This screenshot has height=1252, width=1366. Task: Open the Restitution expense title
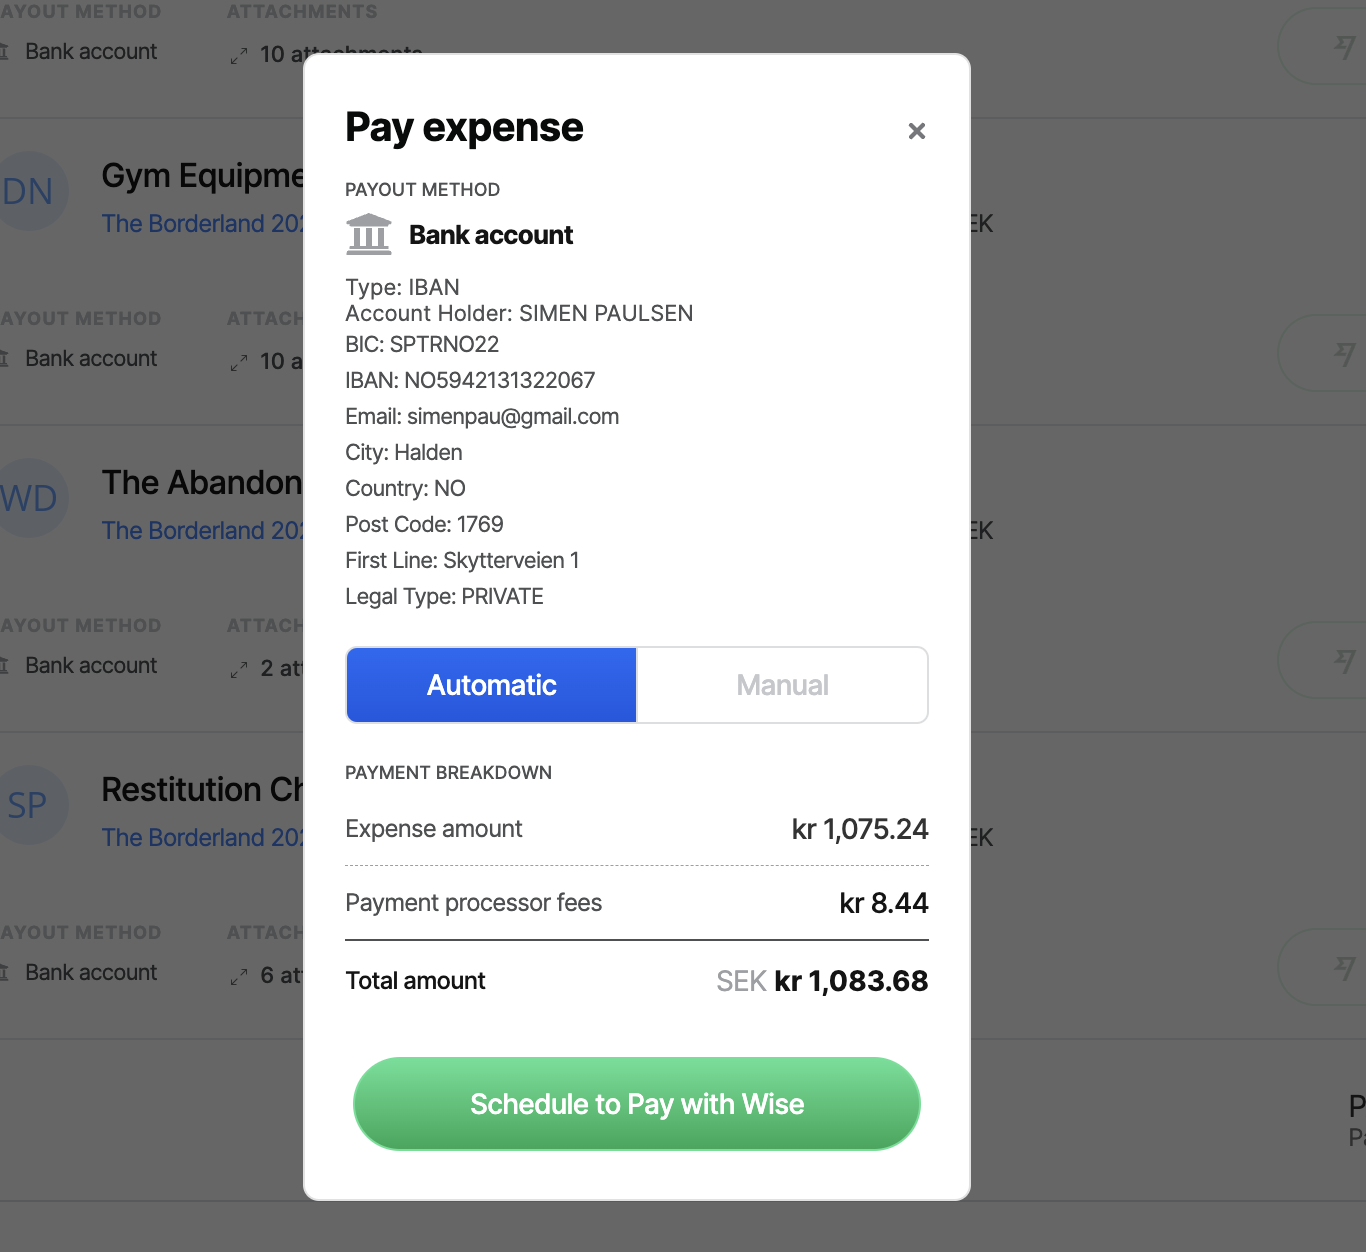tap(202, 790)
